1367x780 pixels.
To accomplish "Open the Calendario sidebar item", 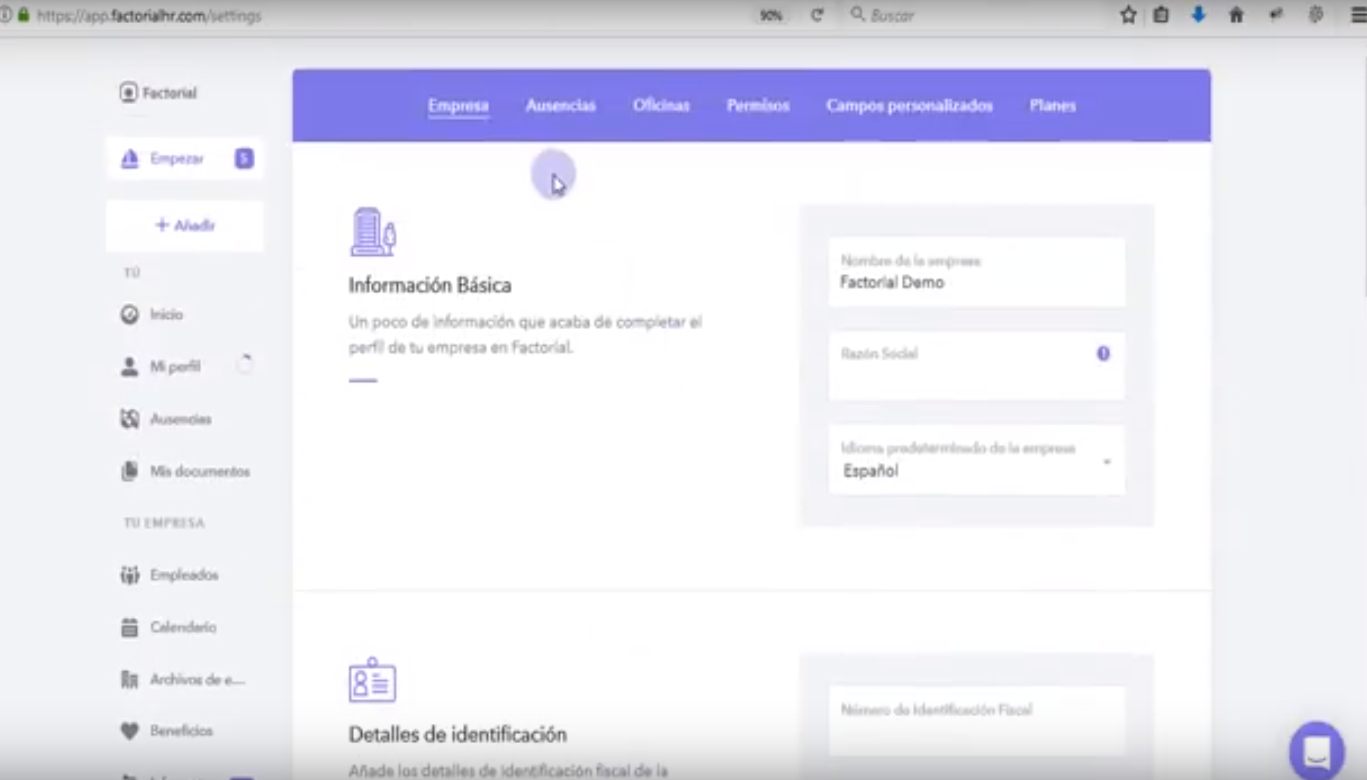I will (182, 627).
